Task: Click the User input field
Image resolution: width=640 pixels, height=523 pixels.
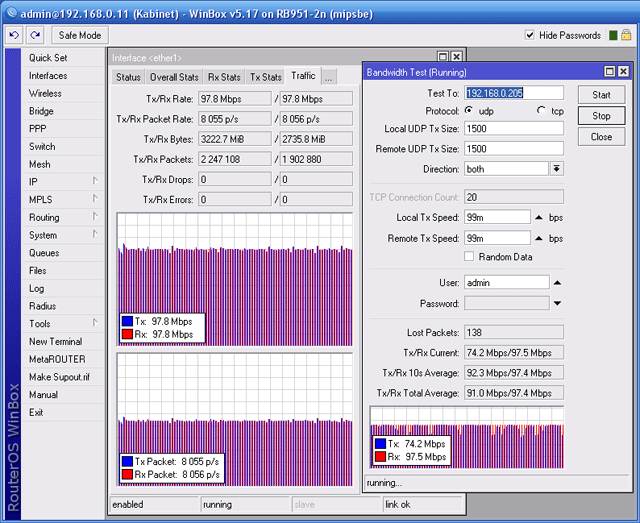Action: 507,283
